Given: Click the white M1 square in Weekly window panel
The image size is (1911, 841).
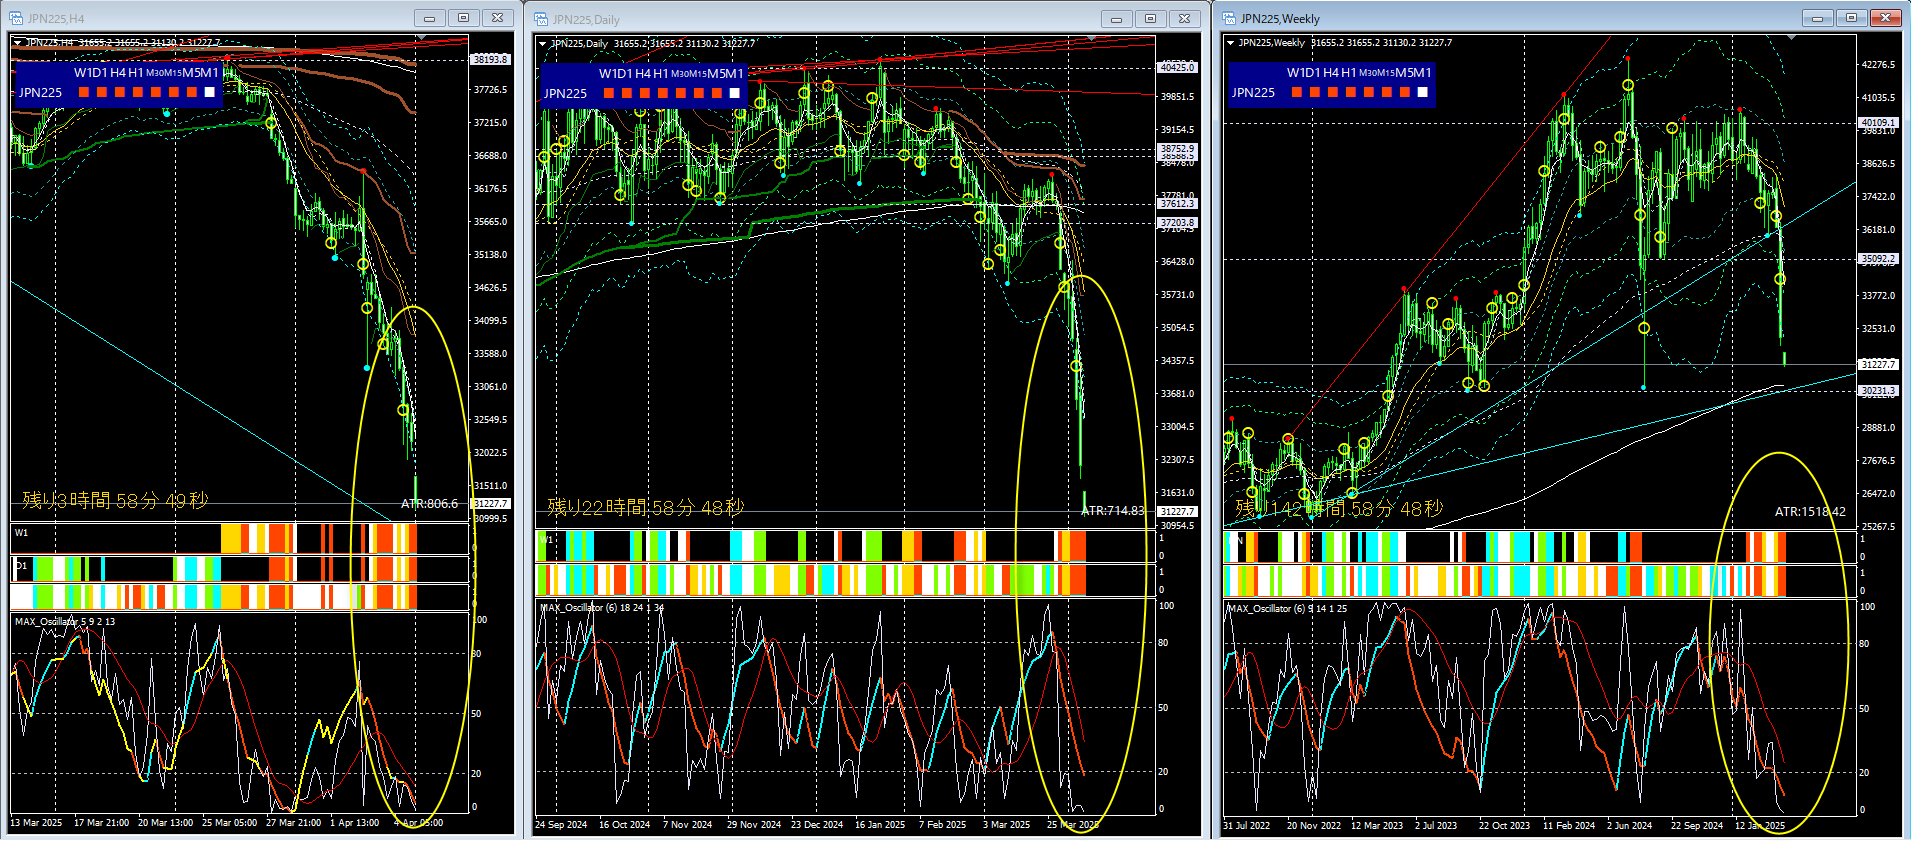Looking at the screenshot, I should (x=1422, y=92).
